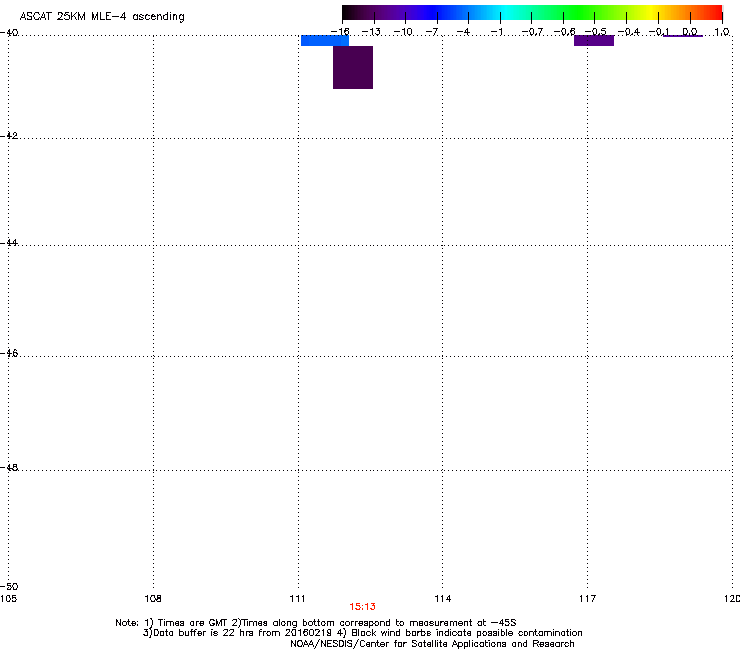
Task: Click the 0.0 color scale label
Action: (x=690, y=32)
